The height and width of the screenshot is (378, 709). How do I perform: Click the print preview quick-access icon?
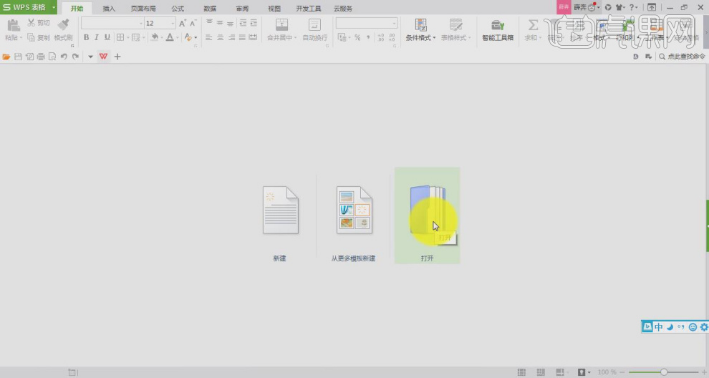[52, 57]
